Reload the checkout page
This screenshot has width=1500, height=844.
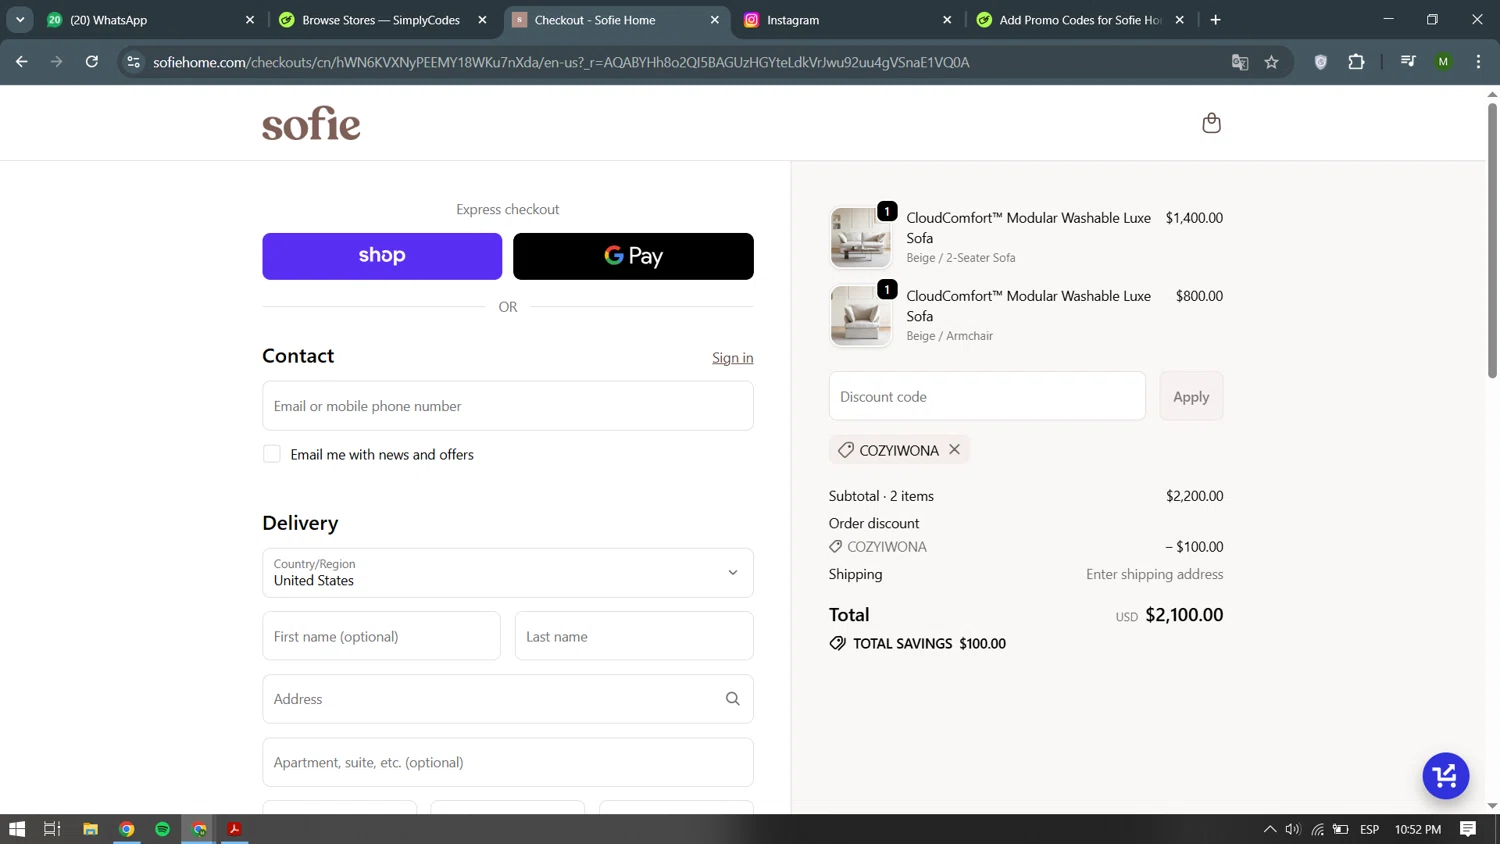(x=92, y=62)
